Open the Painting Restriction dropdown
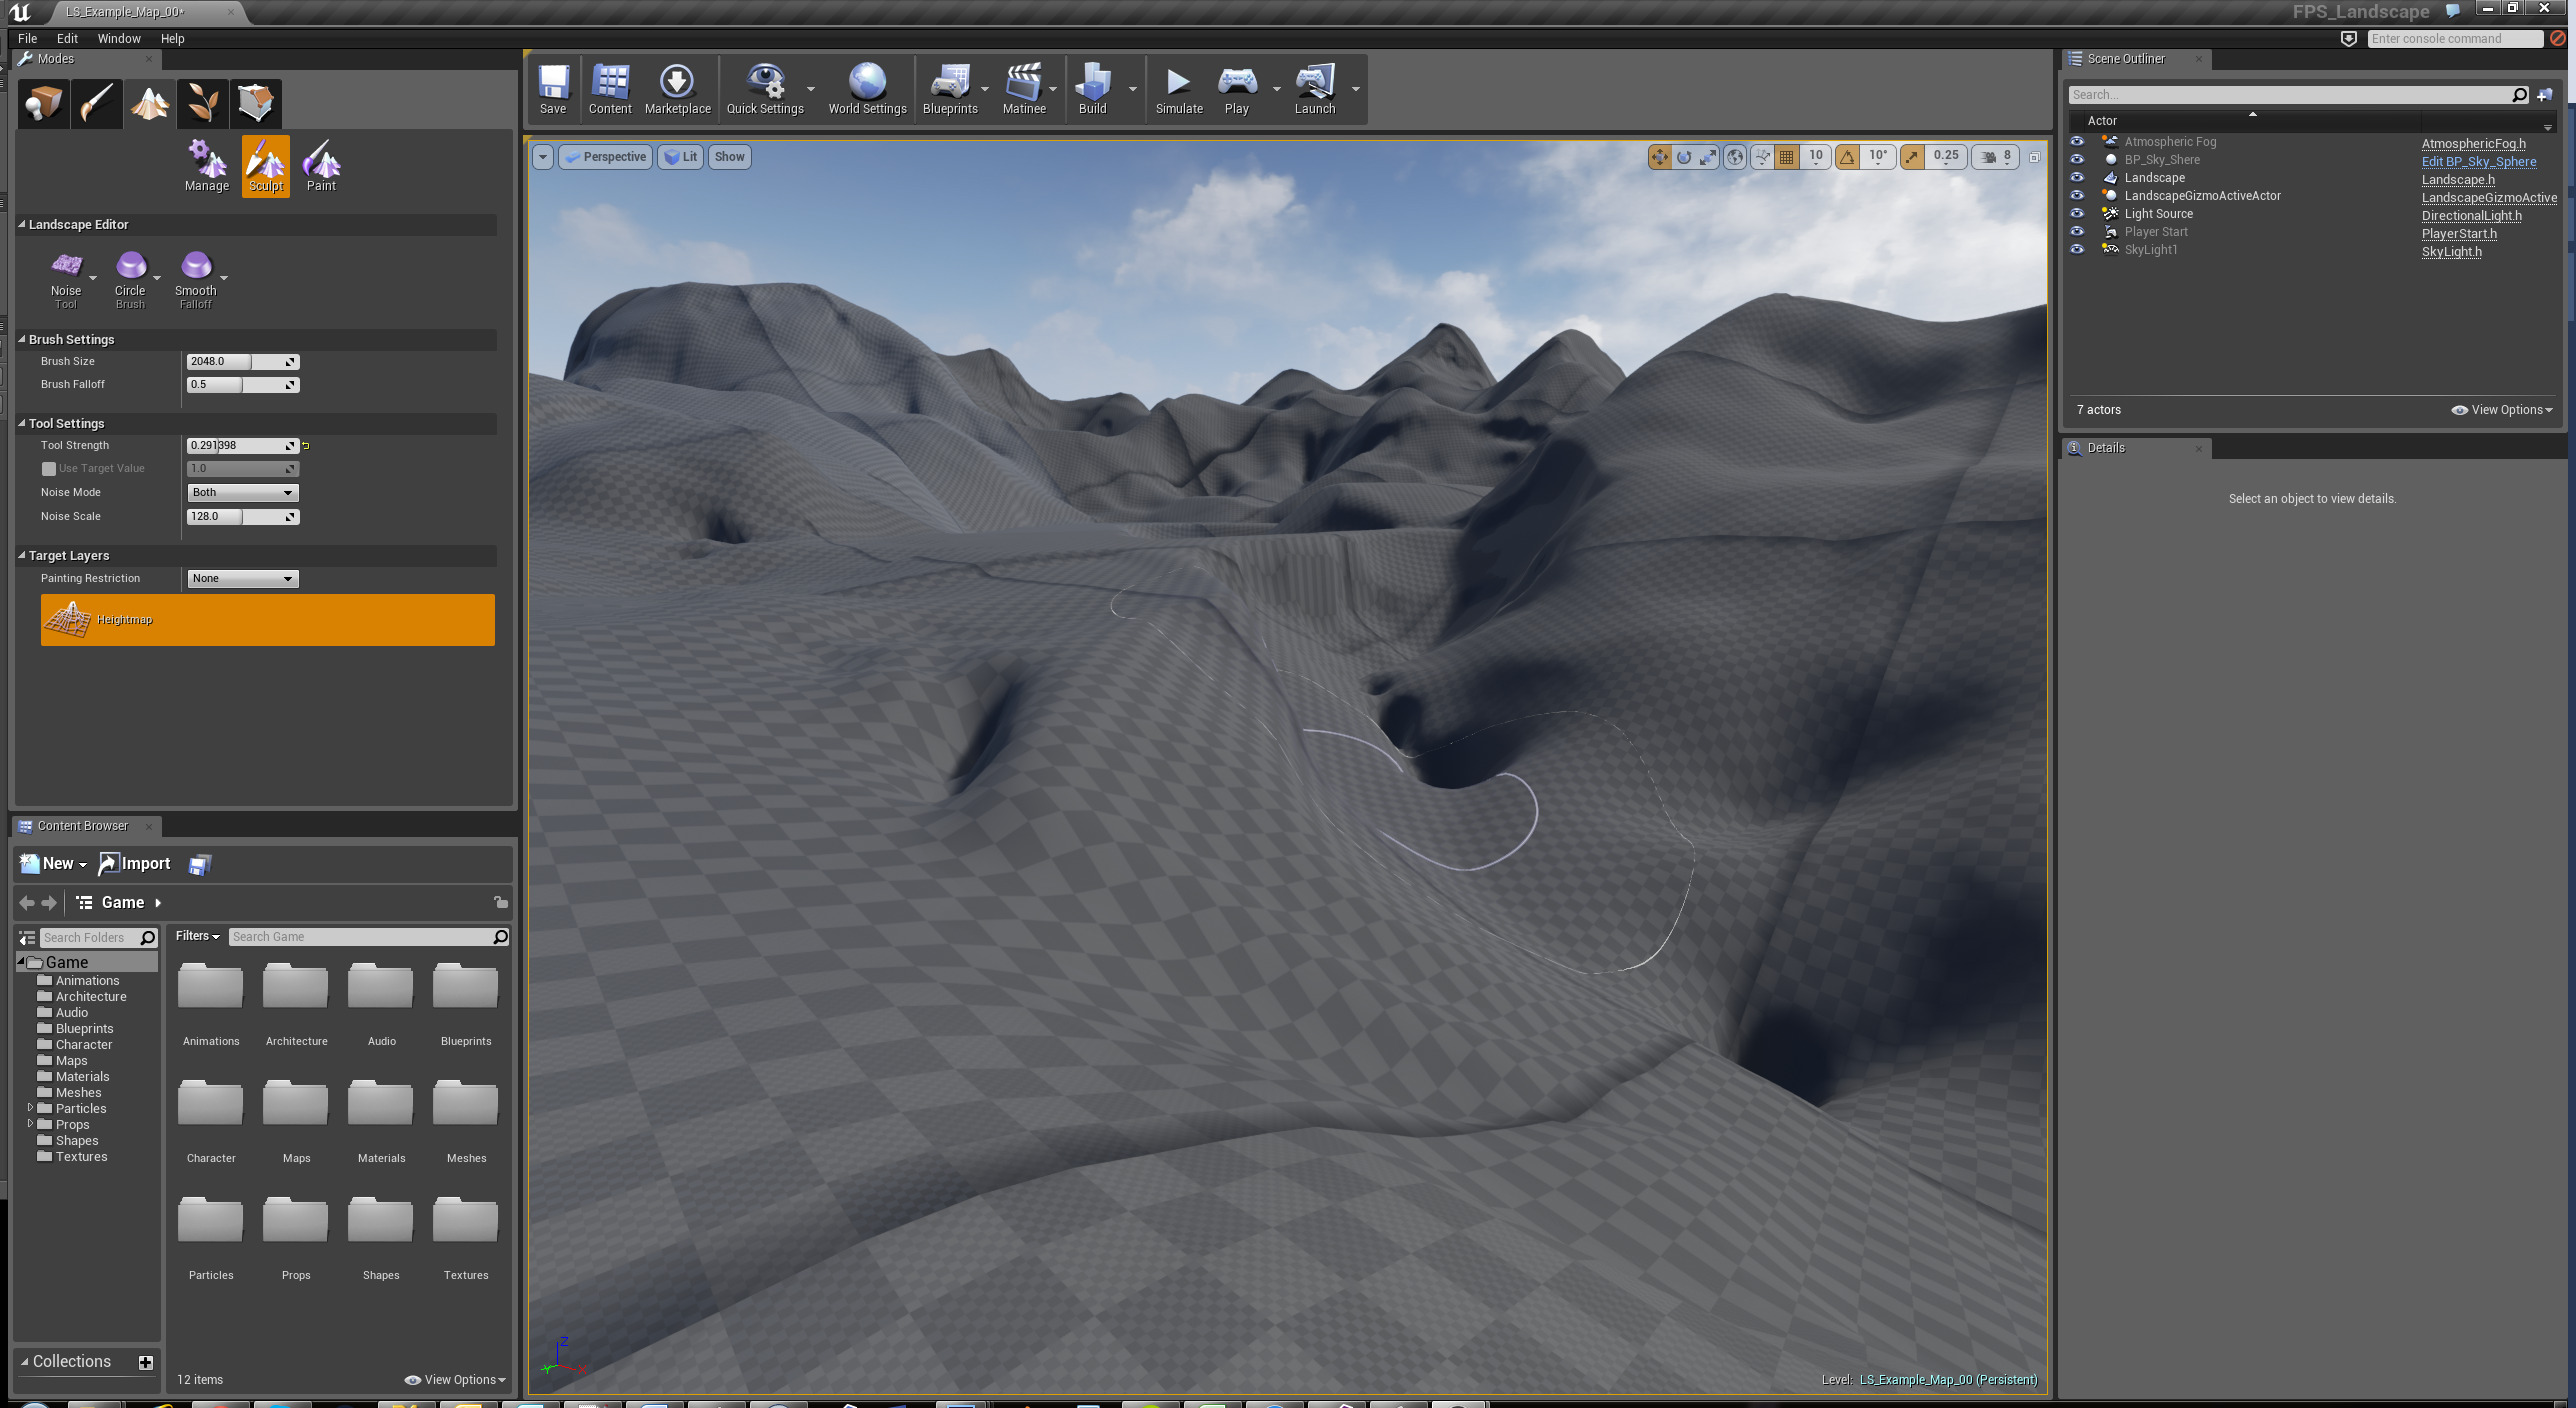 [x=242, y=578]
